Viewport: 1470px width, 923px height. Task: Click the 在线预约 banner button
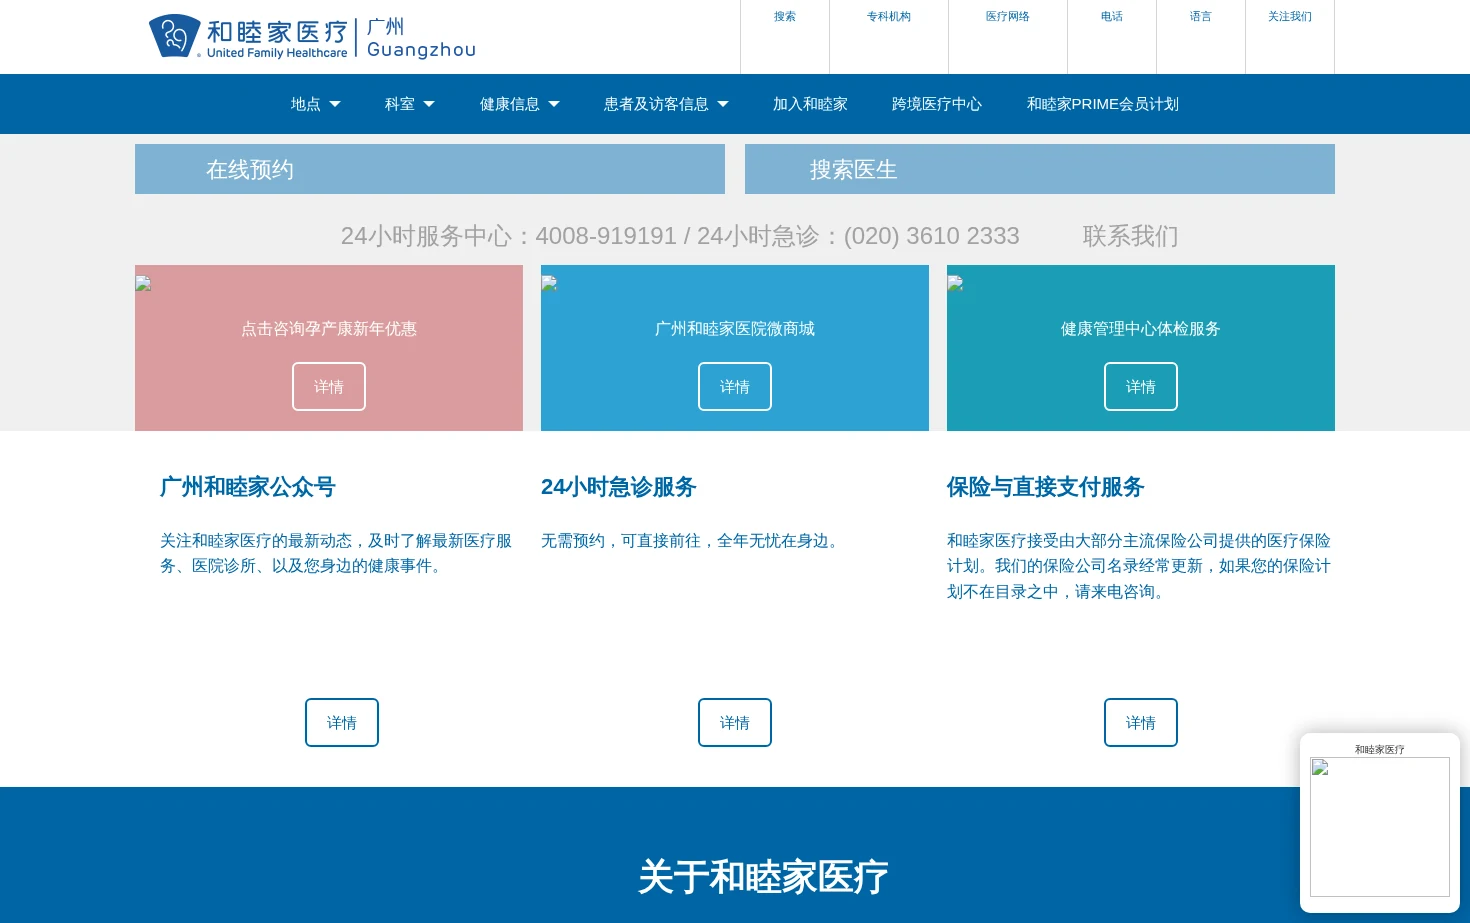(x=430, y=169)
